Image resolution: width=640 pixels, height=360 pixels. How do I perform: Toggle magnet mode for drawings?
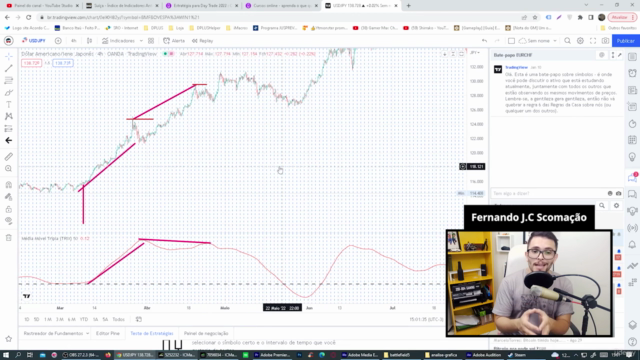pyautogui.click(x=9, y=185)
